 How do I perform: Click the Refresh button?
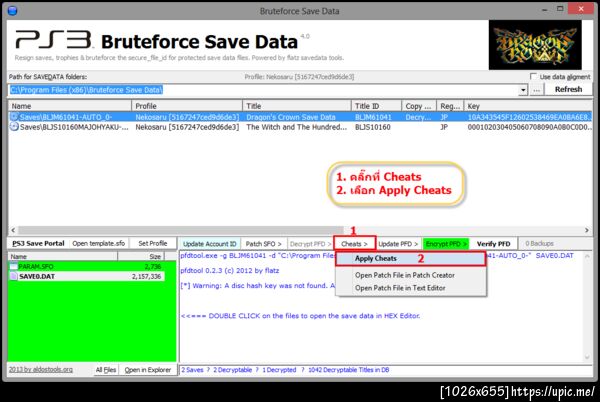(x=568, y=90)
